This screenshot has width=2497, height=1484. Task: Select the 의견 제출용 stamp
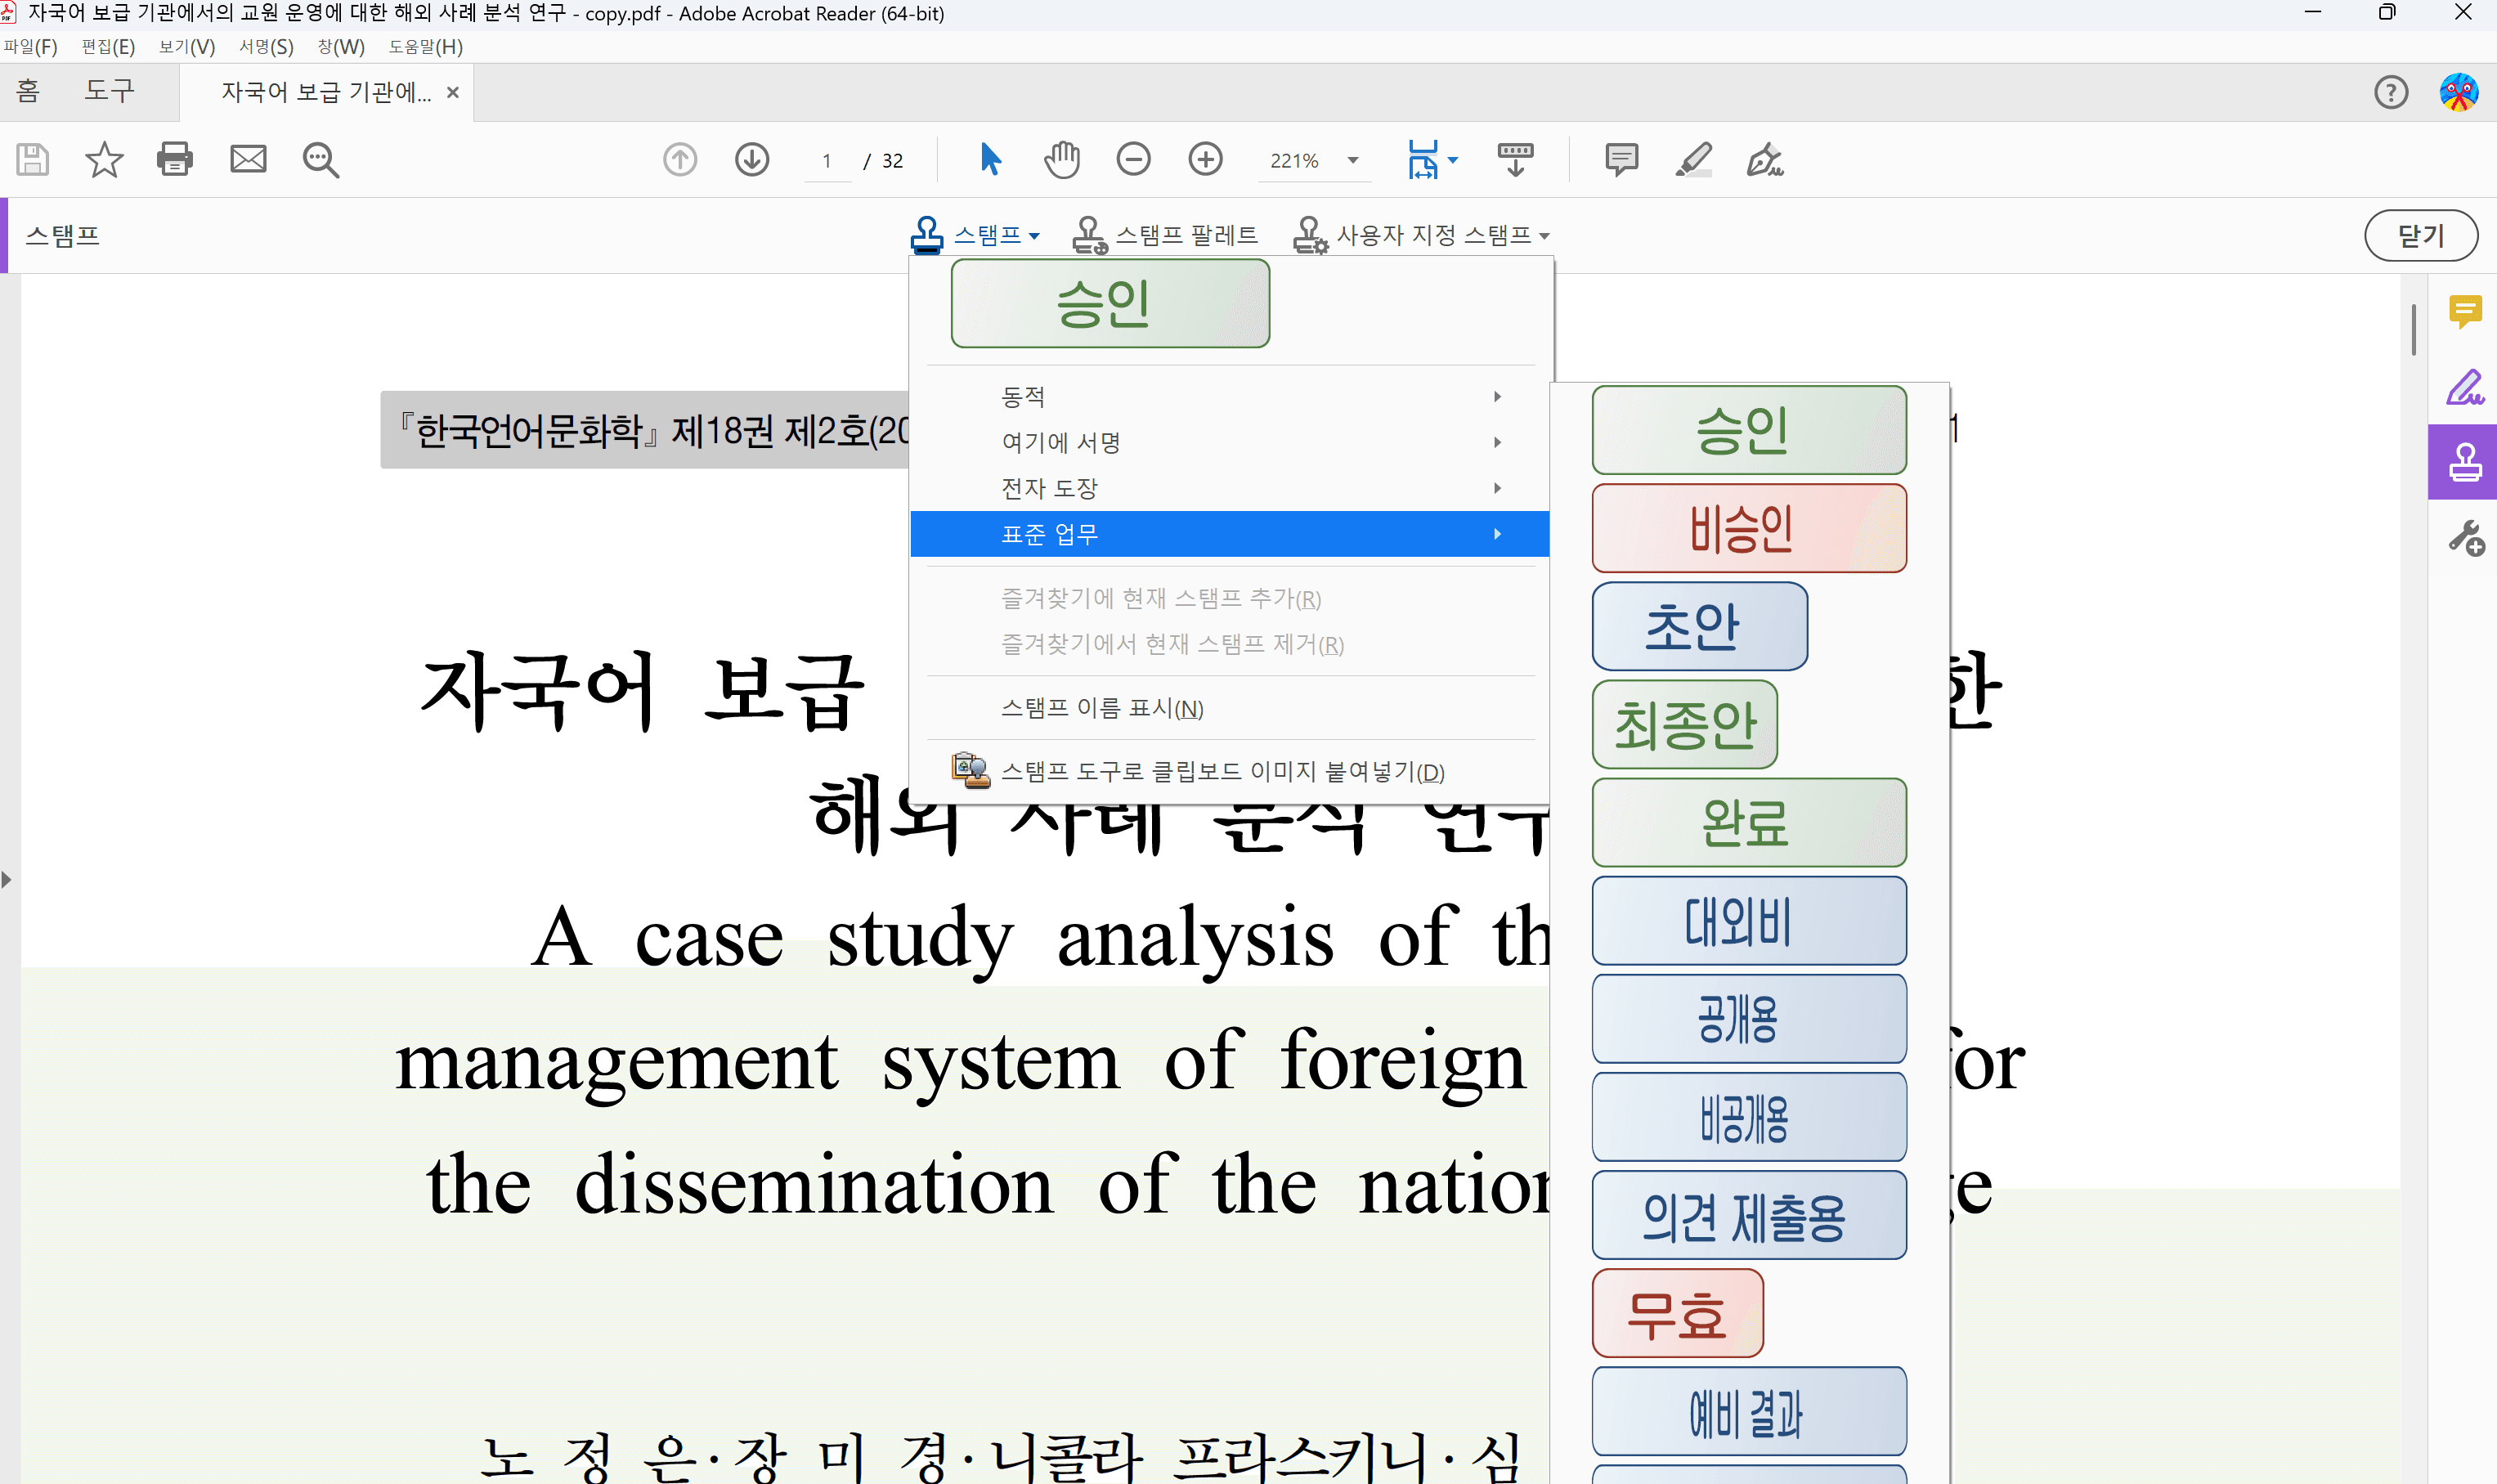[1749, 1215]
